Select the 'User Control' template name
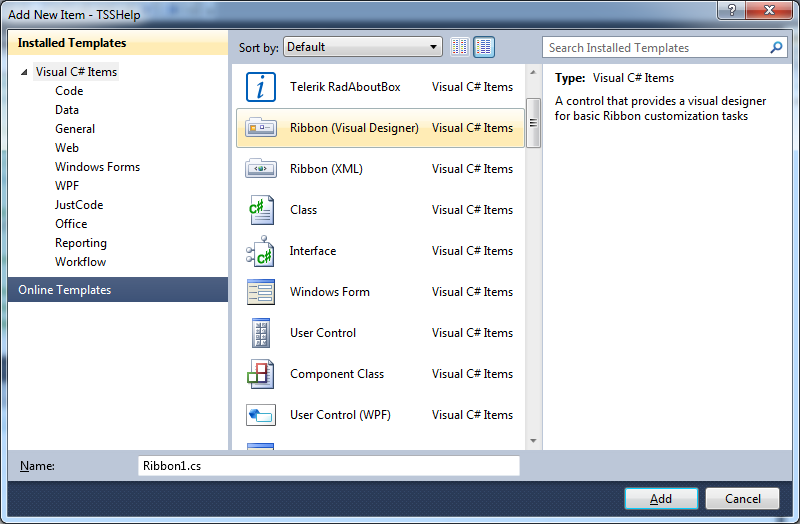 pyautogui.click(x=322, y=333)
